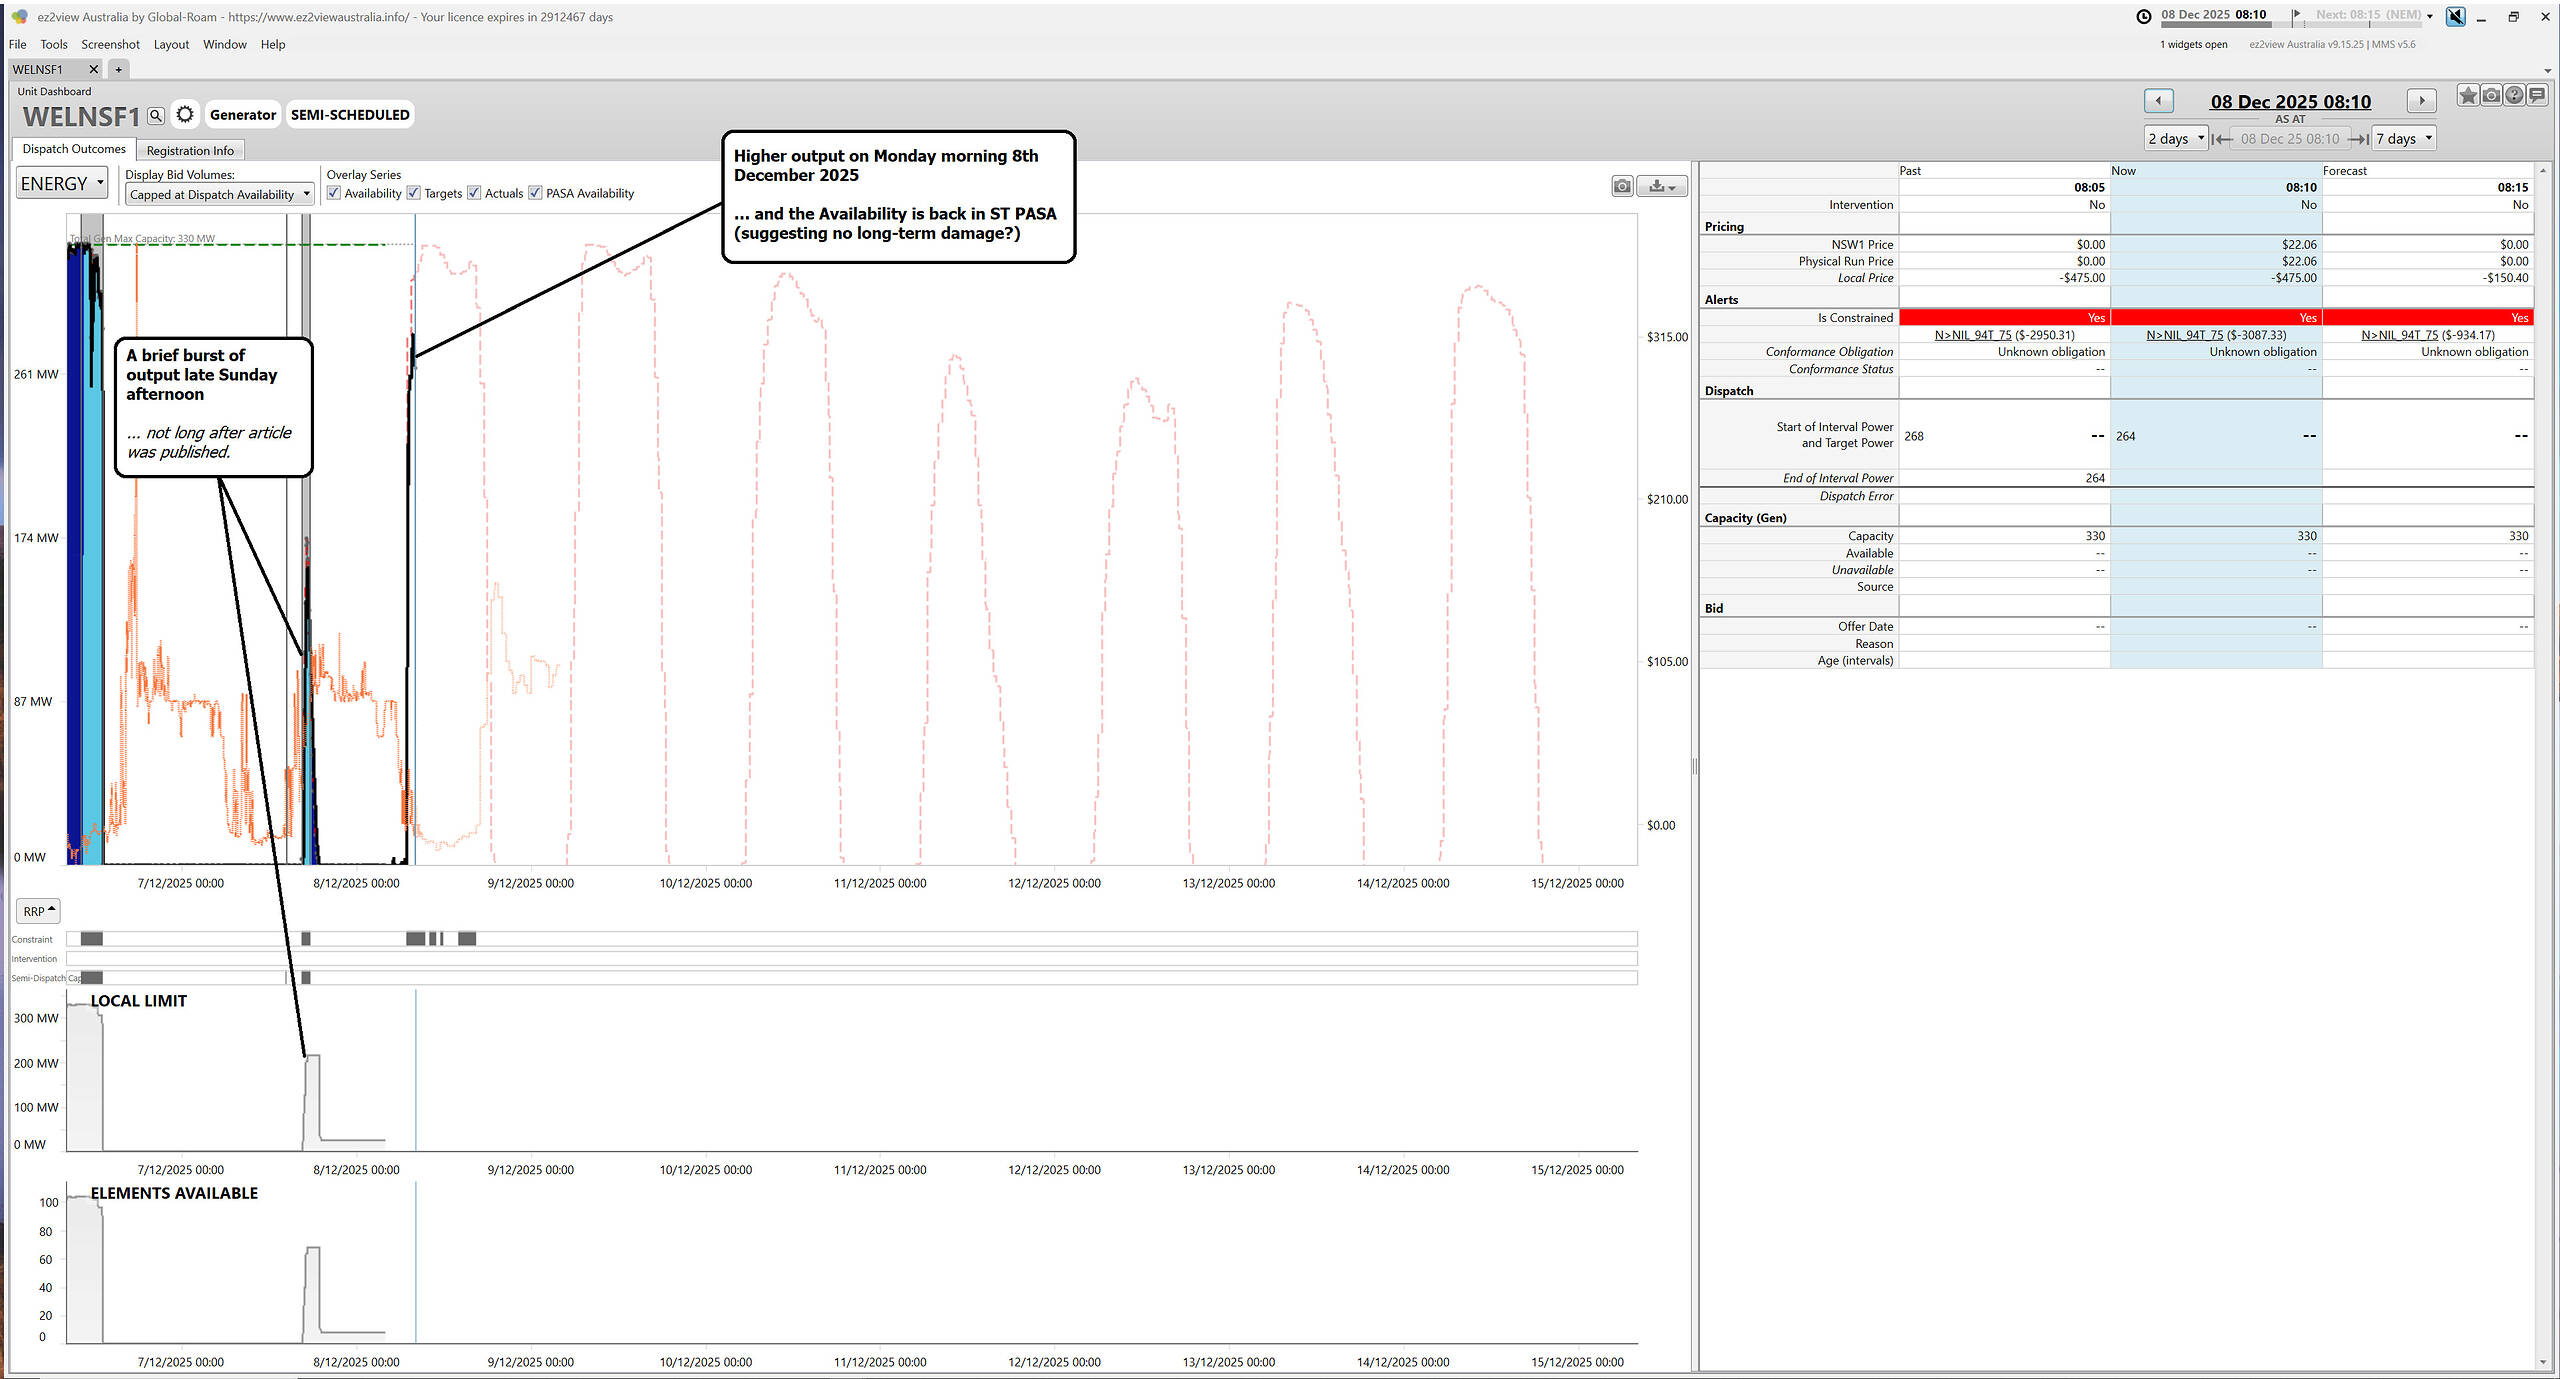This screenshot has width=2560, height=1379.
Task: Open the unit settings gear icon
Action: (x=185, y=115)
